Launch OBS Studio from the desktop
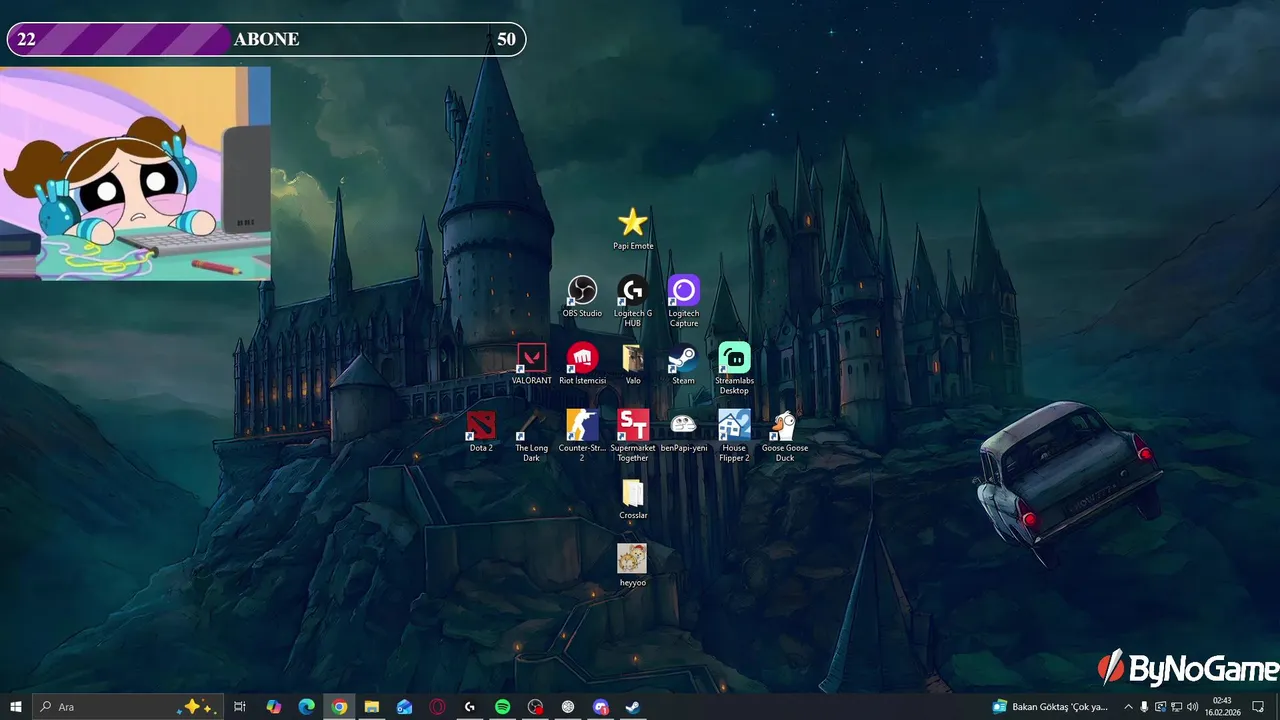1280x720 pixels. [x=582, y=297]
